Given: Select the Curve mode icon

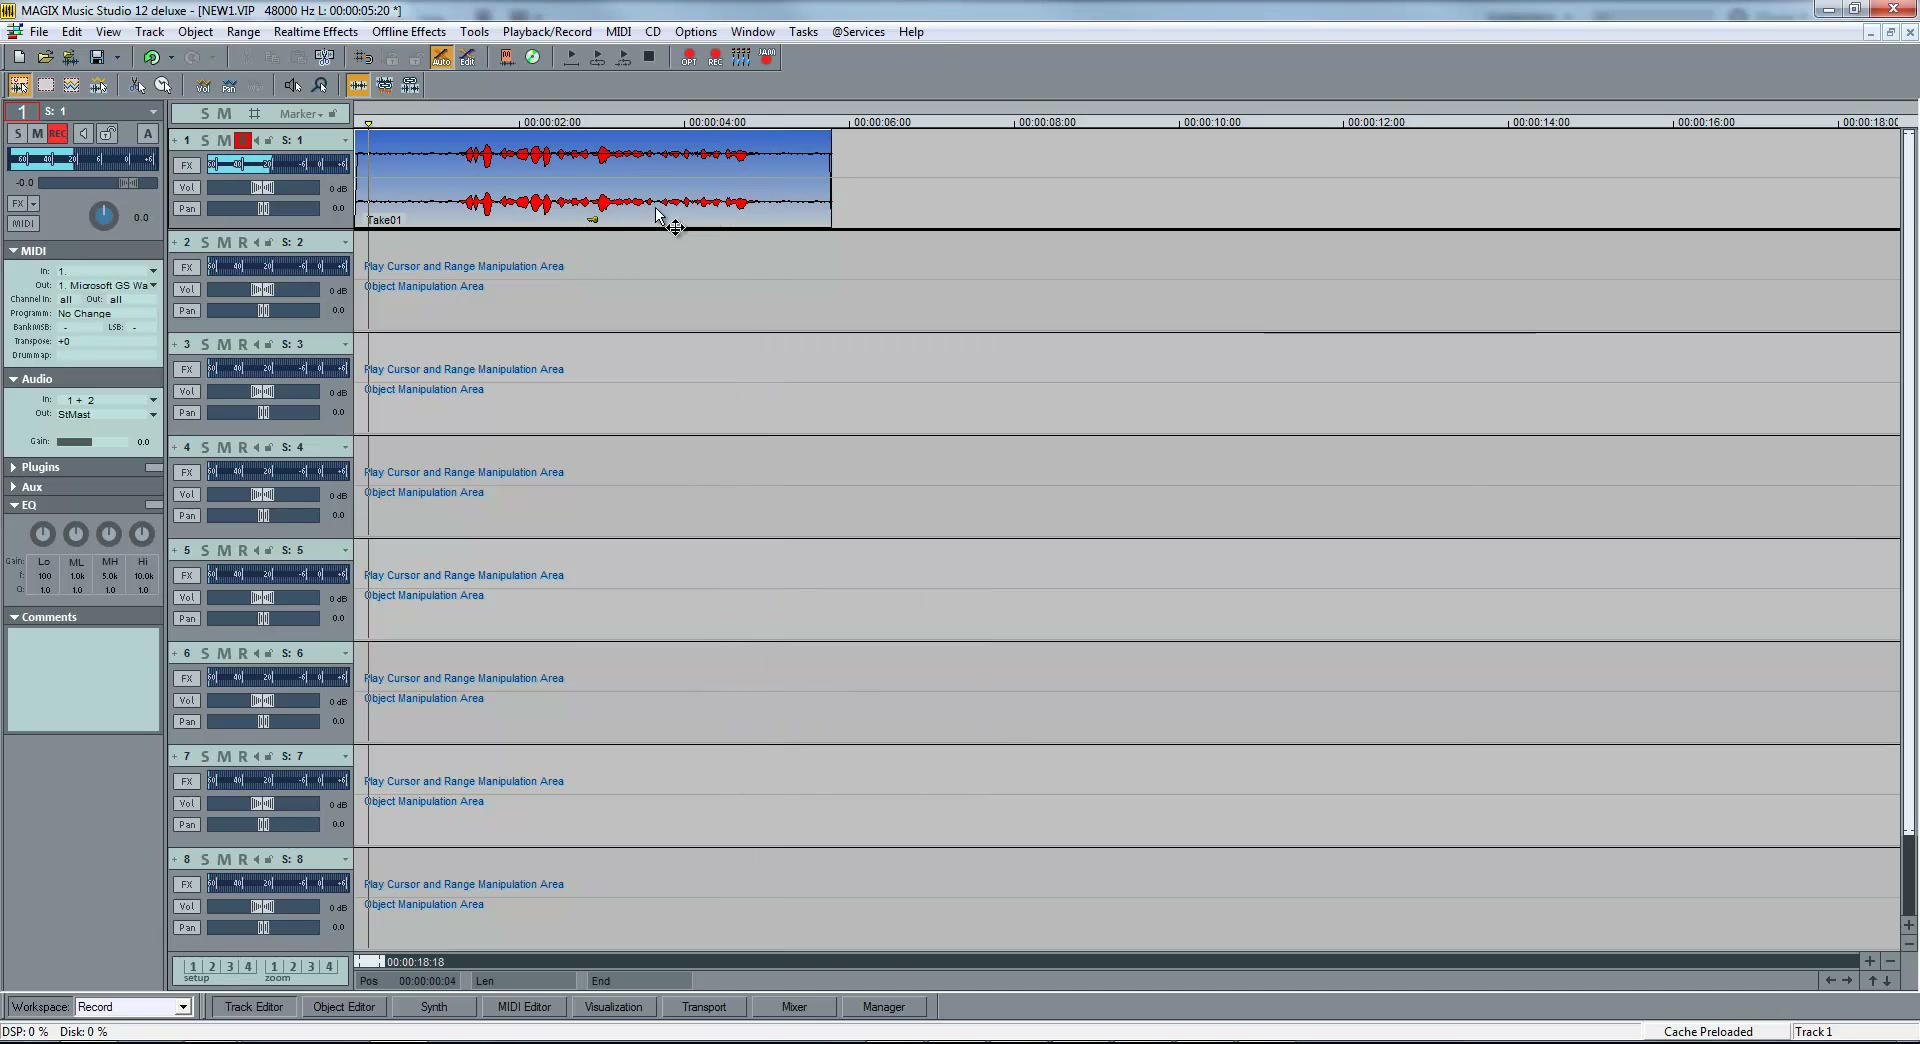Looking at the screenshot, I should click(x=72, y=85).
